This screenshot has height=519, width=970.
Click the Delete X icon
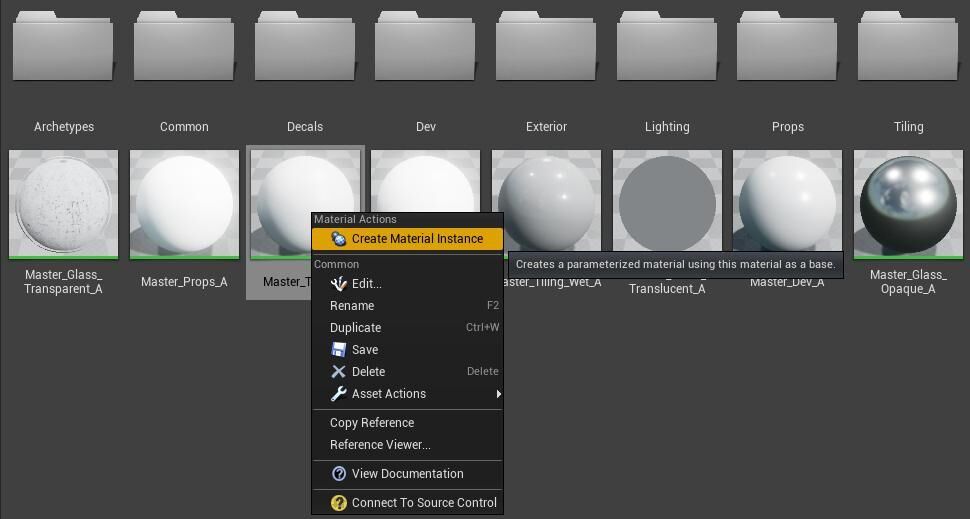point(339,372)
